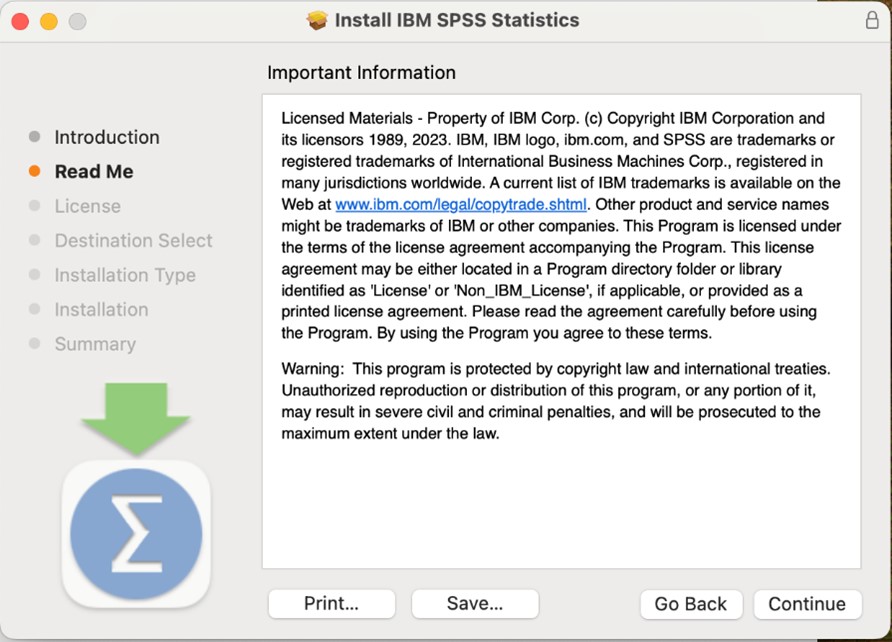Click the Destination Select step

(133, 241)
